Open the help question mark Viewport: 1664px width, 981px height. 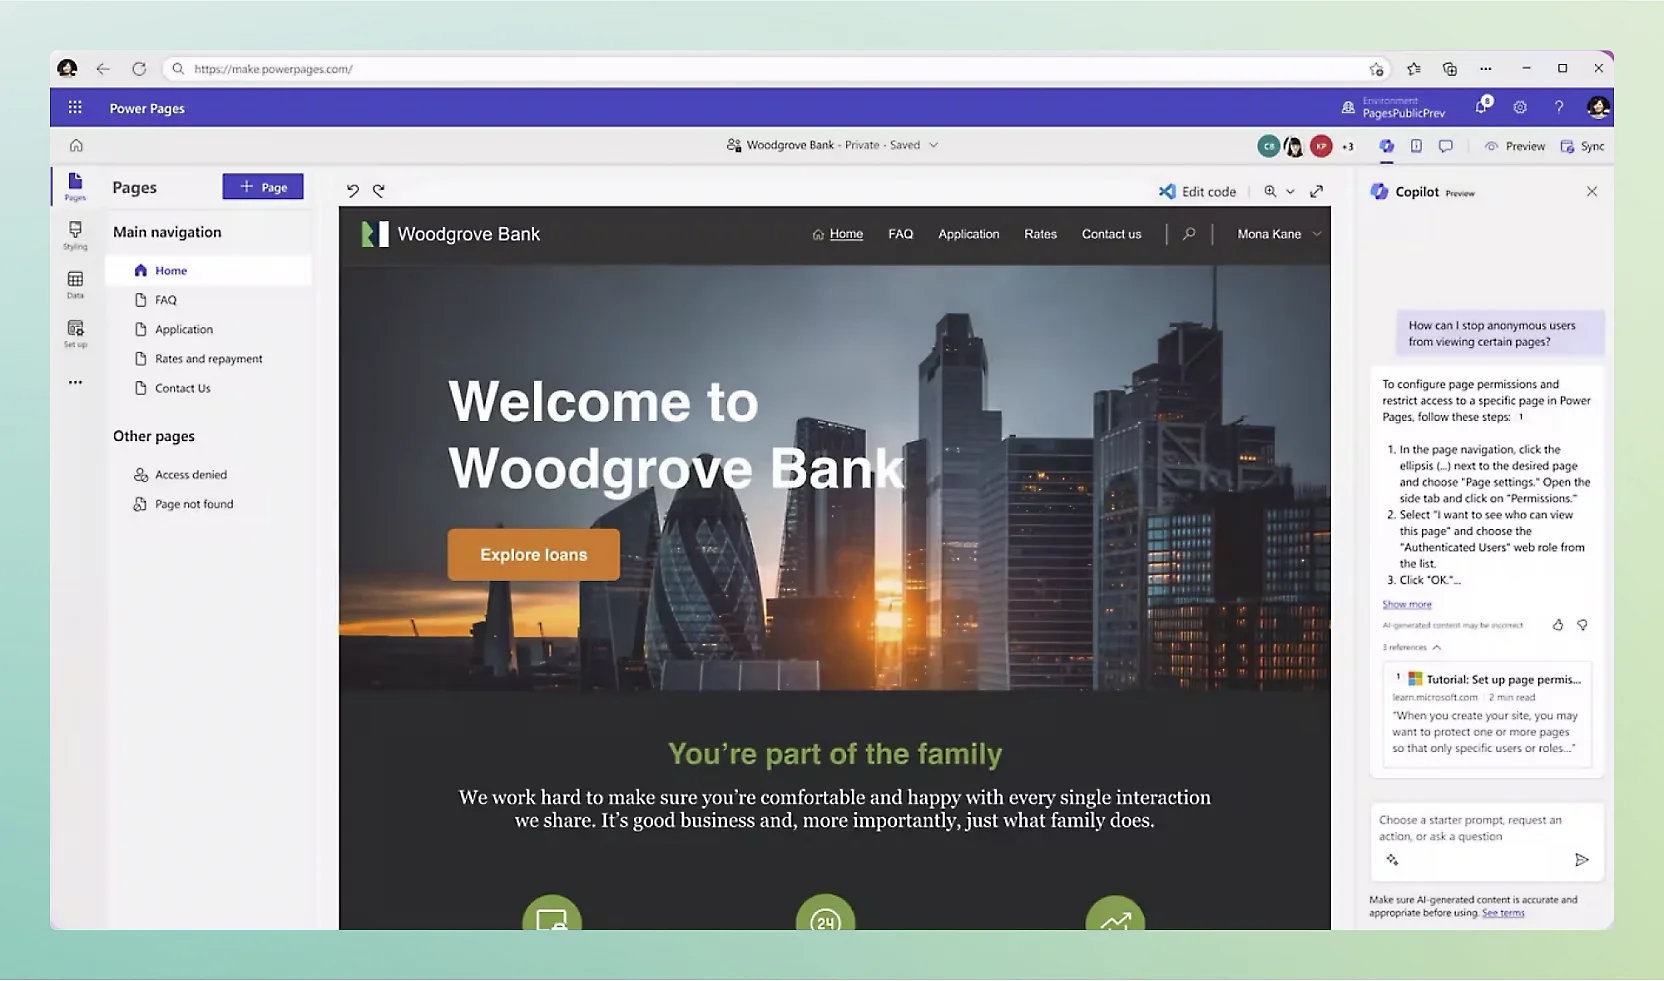coord(1558,107)
